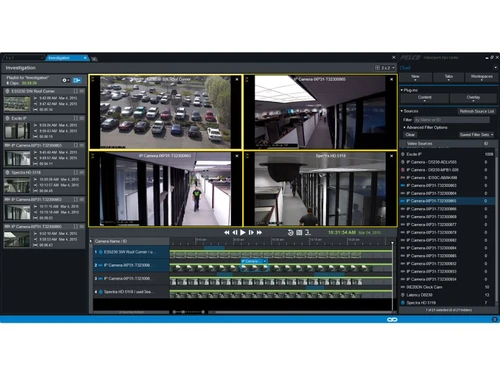This screenshot has width=500, height=375.
Task: Close the IP Camera clip label on timeline
Action: [265, 261]
